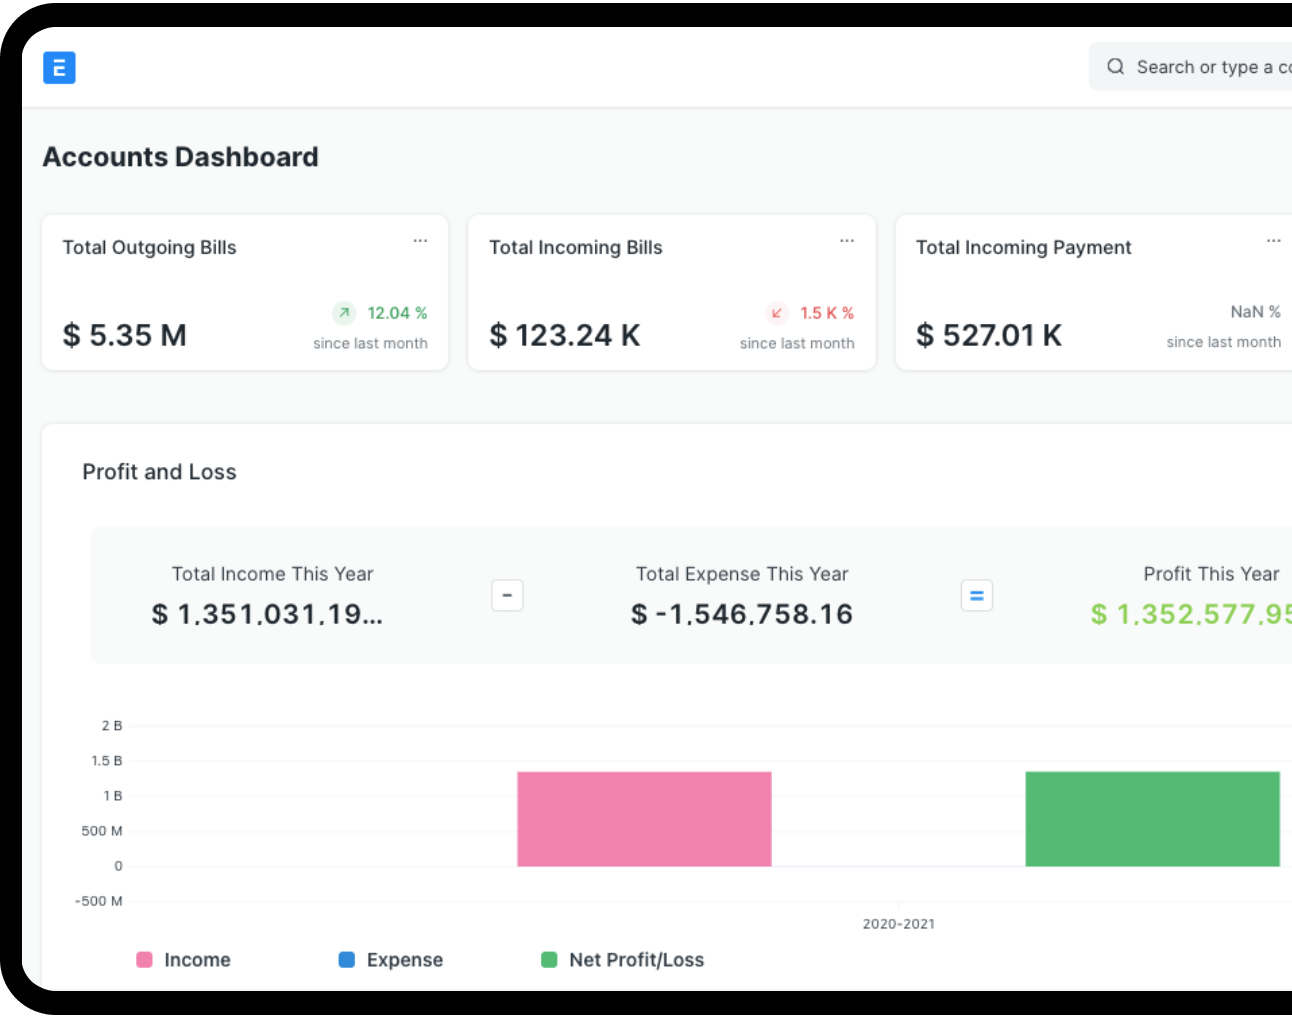Click the green profit amount value
The image size is (1292, 1018).
[x=1191, y=614]
